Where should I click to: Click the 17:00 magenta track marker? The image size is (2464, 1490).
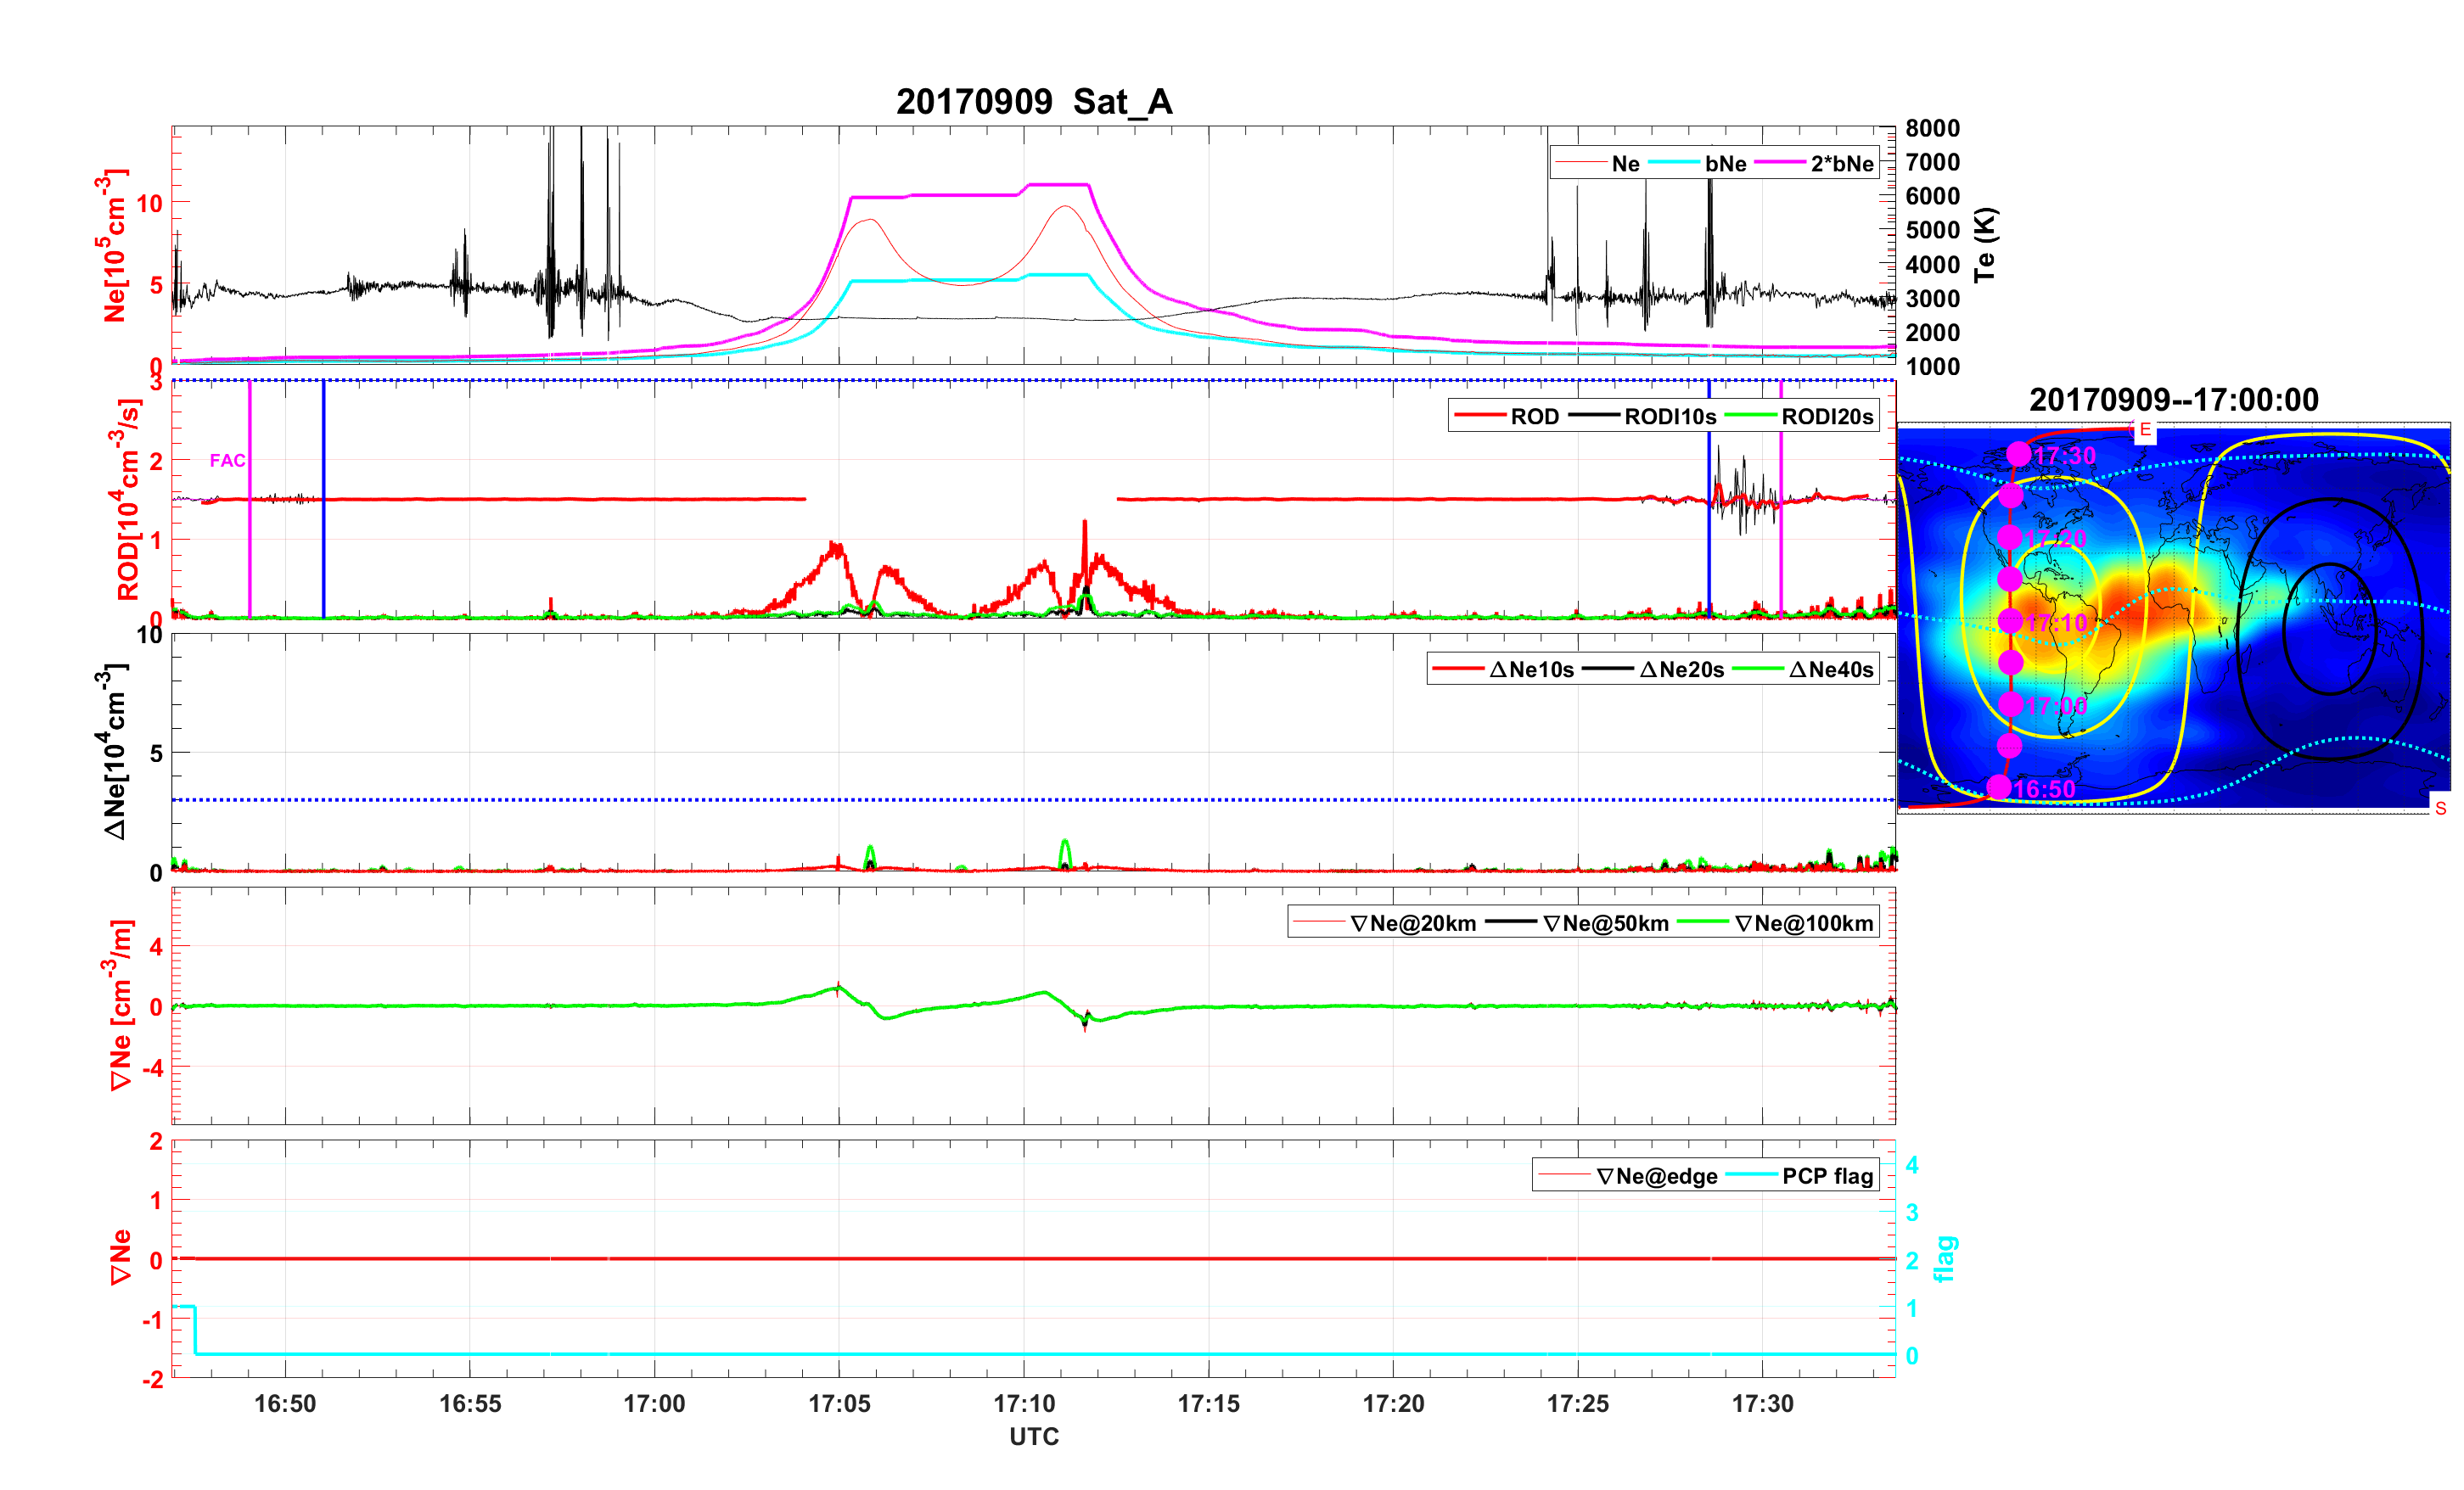tap(2011, 704)
